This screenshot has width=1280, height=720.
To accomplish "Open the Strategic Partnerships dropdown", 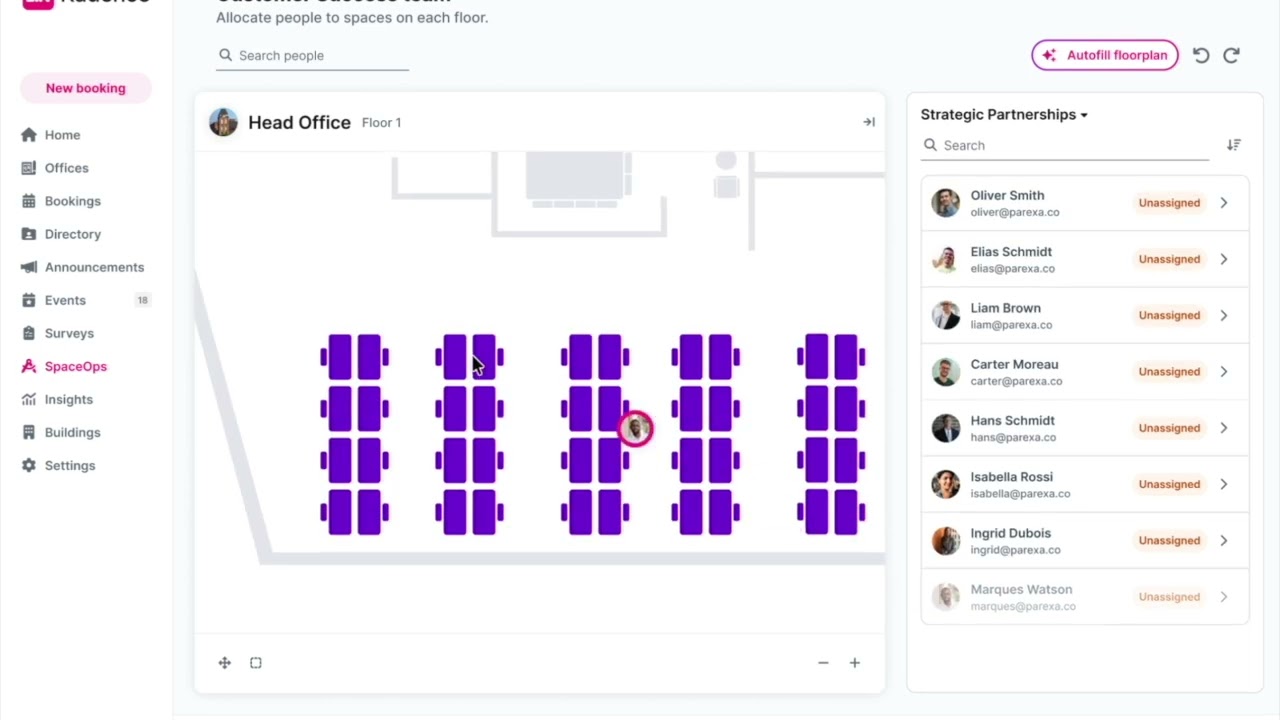I will pos(1004,114).
